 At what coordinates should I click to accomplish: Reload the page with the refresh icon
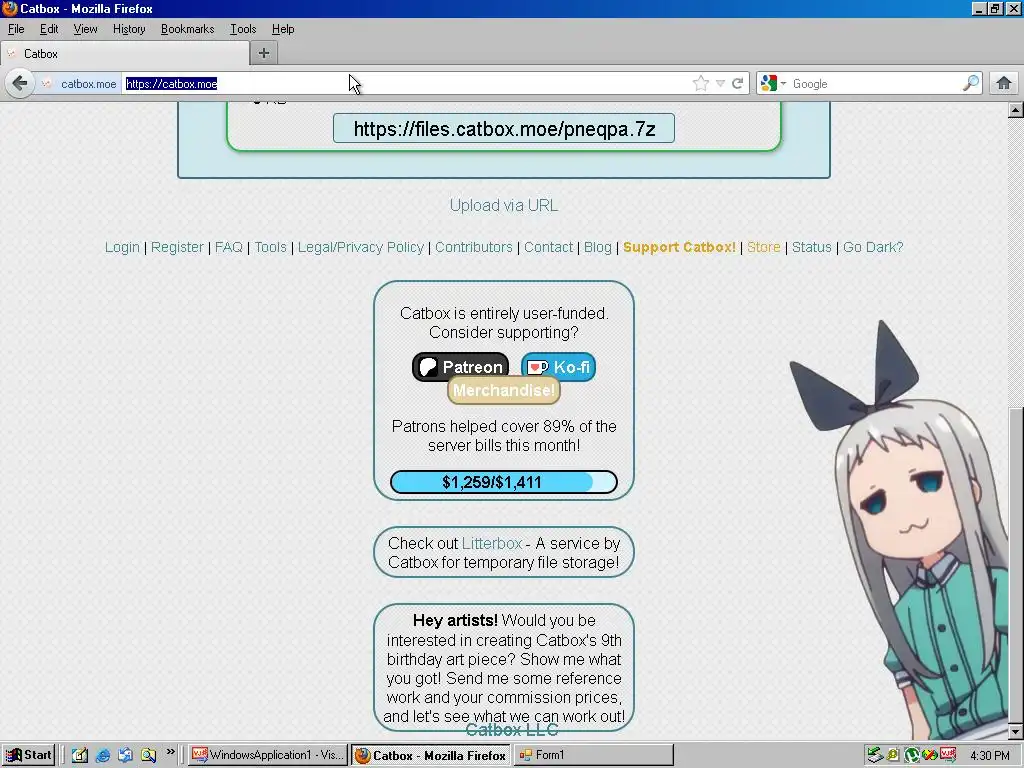coord(737,83)
